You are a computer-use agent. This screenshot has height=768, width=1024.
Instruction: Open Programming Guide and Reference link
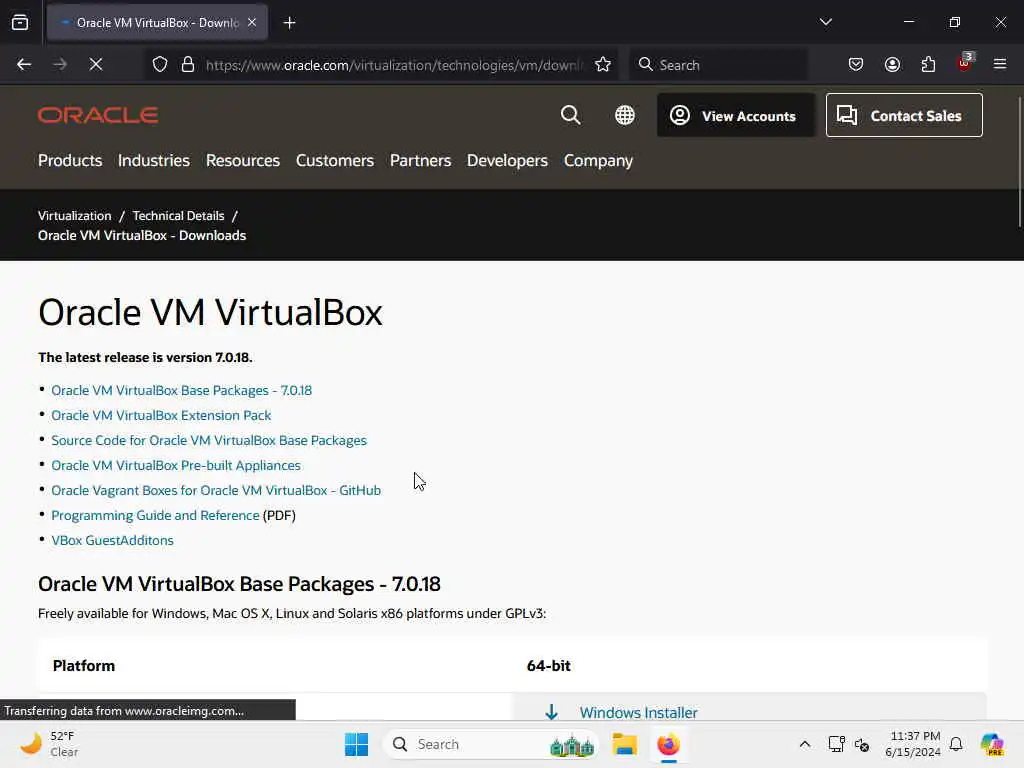pyautogui.click(x=155, y=515)
